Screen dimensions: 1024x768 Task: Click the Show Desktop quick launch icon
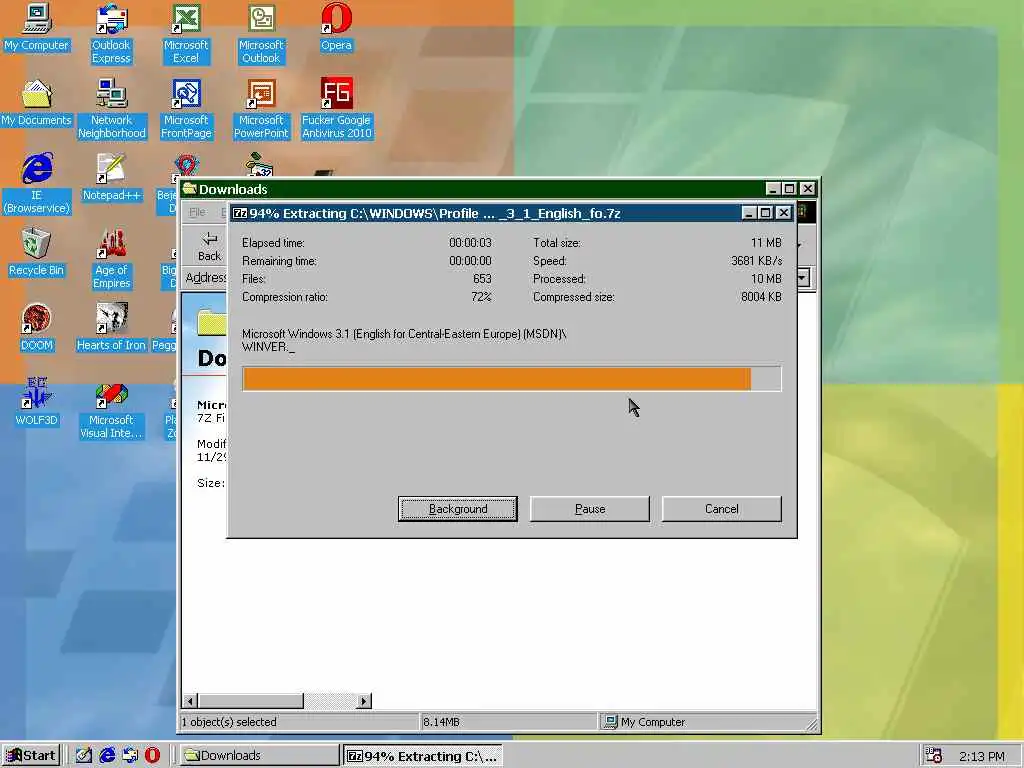84,755
